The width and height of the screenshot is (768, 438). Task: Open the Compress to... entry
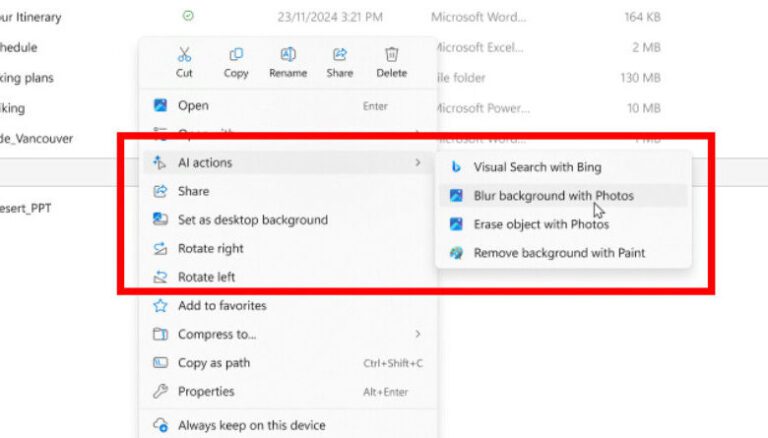[x=288, y=334]
